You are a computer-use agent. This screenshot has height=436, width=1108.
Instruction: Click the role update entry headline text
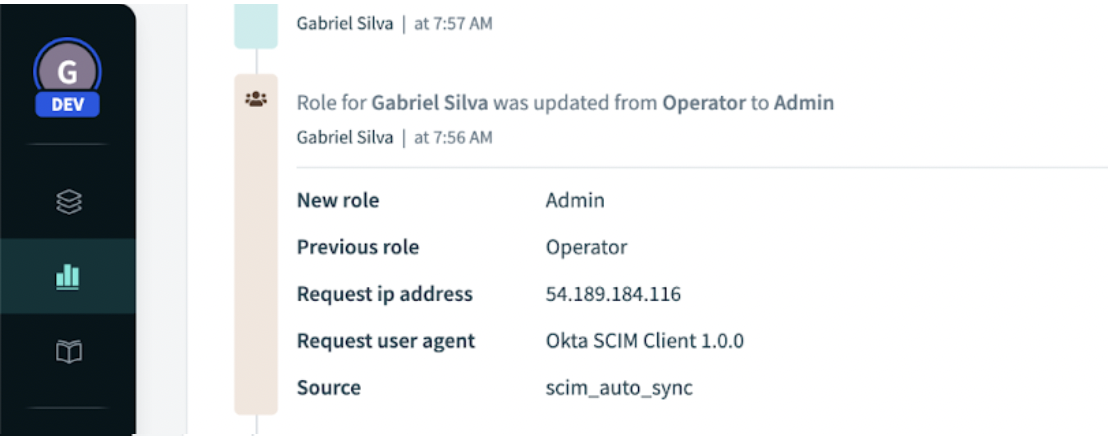coord(565,102)
